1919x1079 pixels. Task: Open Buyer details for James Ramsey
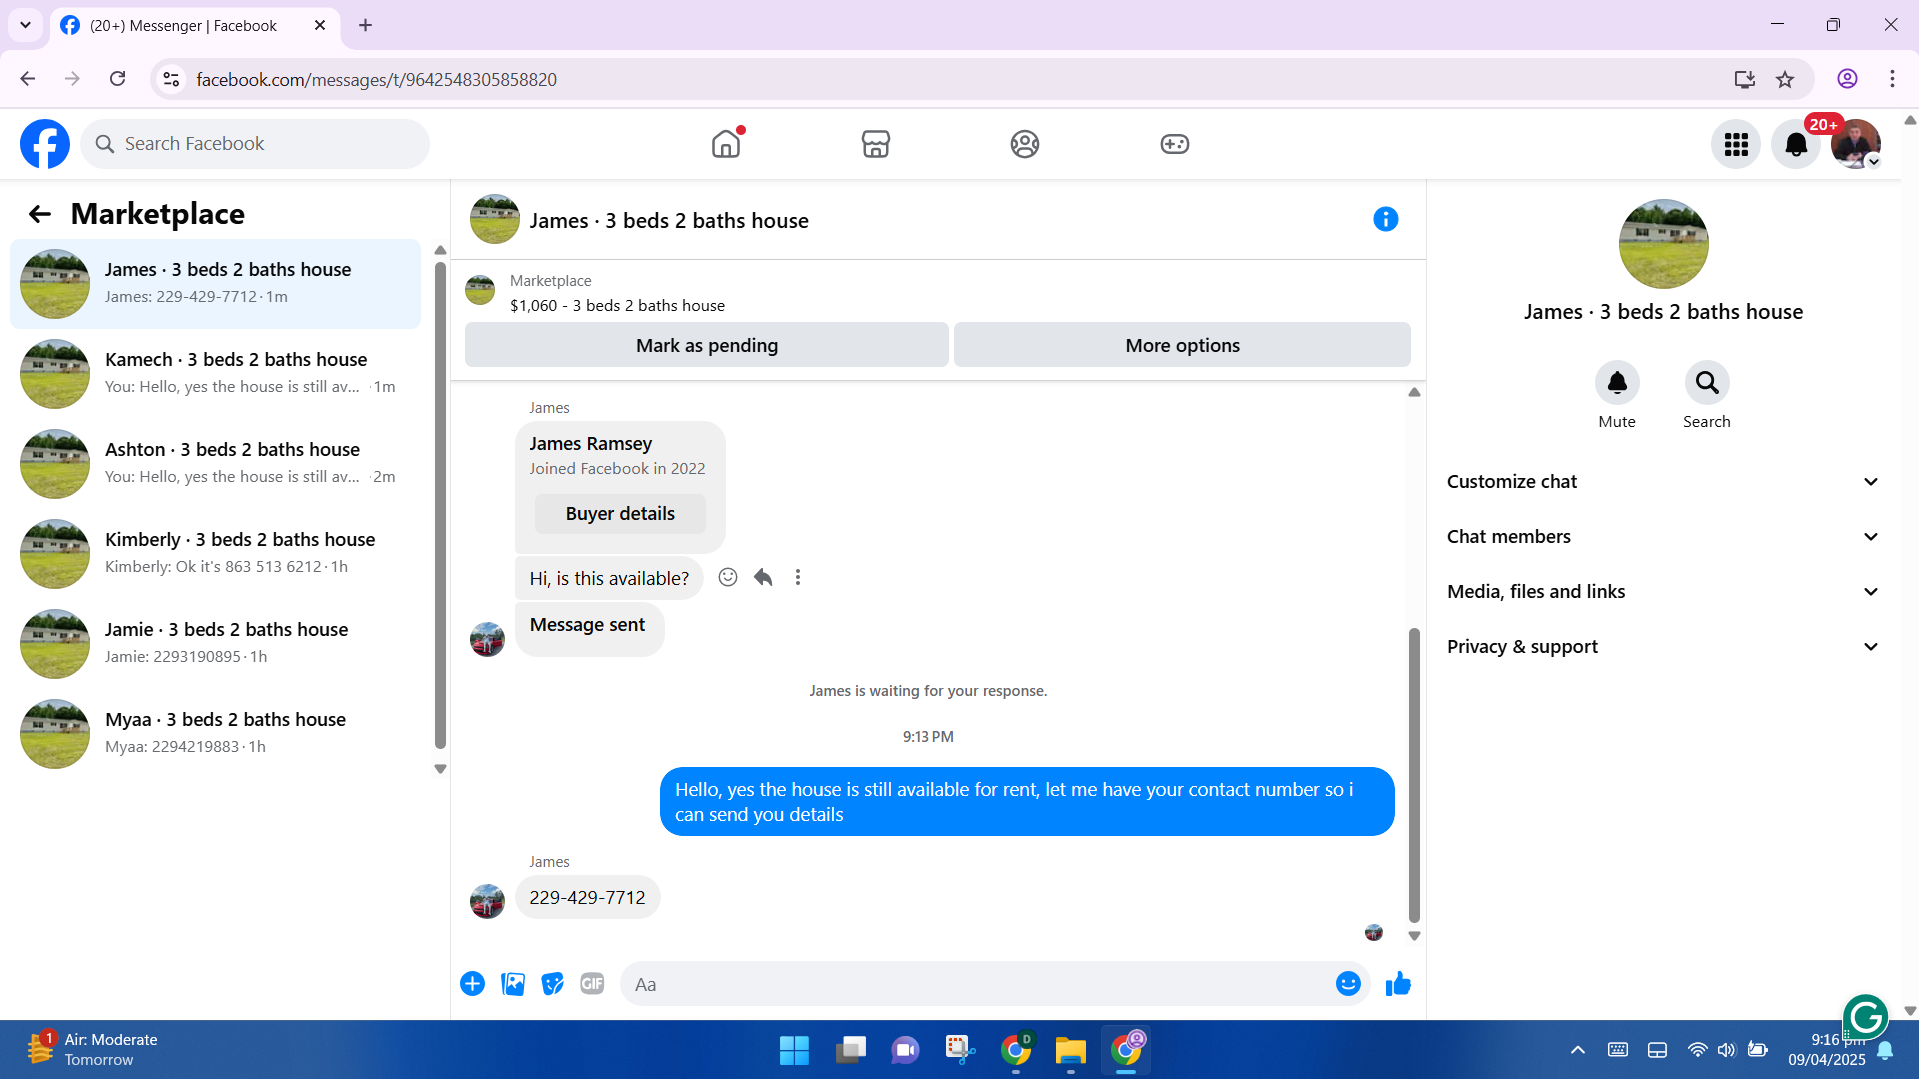[x=620, y=514]
